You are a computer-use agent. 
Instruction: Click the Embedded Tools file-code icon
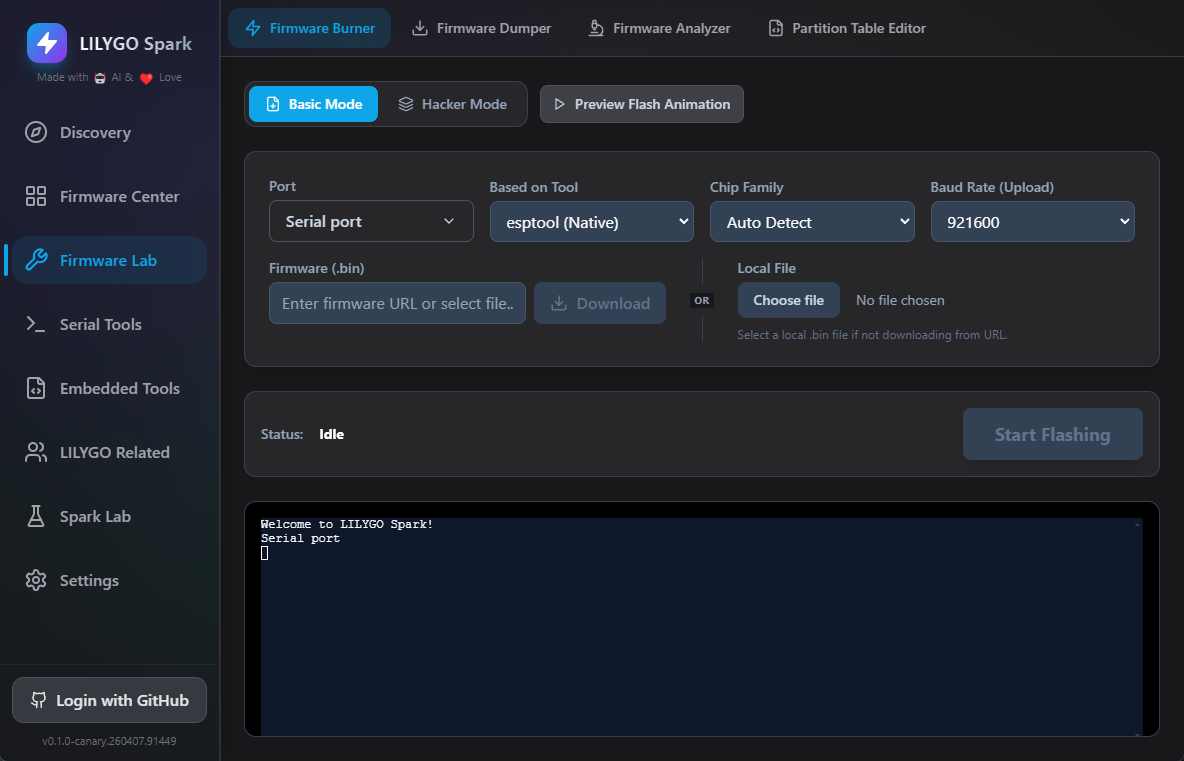36,389
